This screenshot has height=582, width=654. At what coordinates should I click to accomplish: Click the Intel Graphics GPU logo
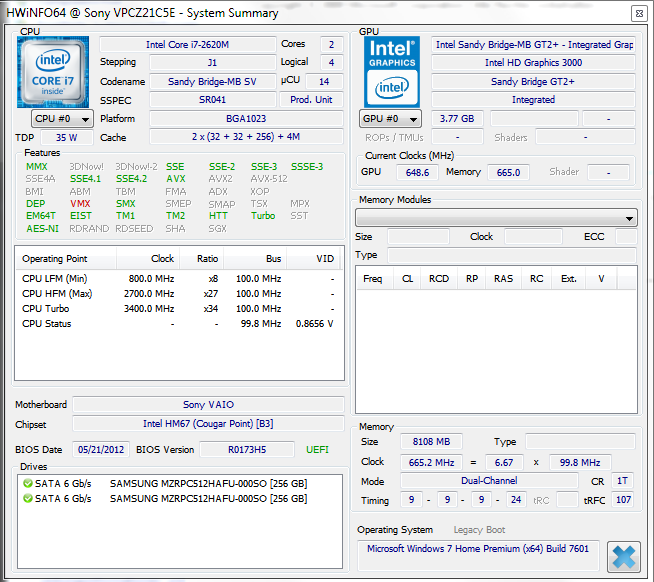(392, 72)
